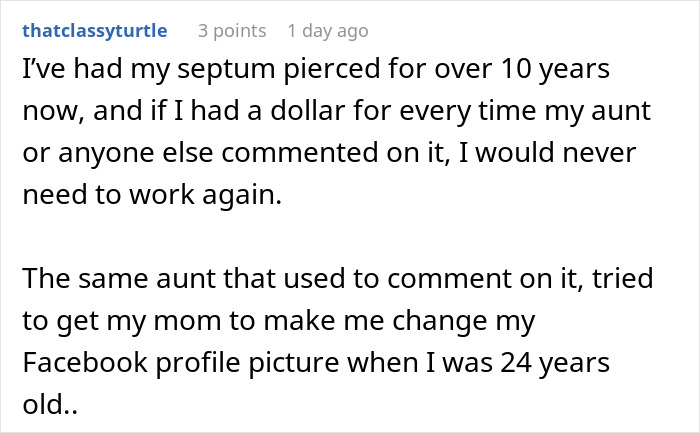Open the thatclassyturtle user profile
The image size is (700, 433).
tap(94, 31)
